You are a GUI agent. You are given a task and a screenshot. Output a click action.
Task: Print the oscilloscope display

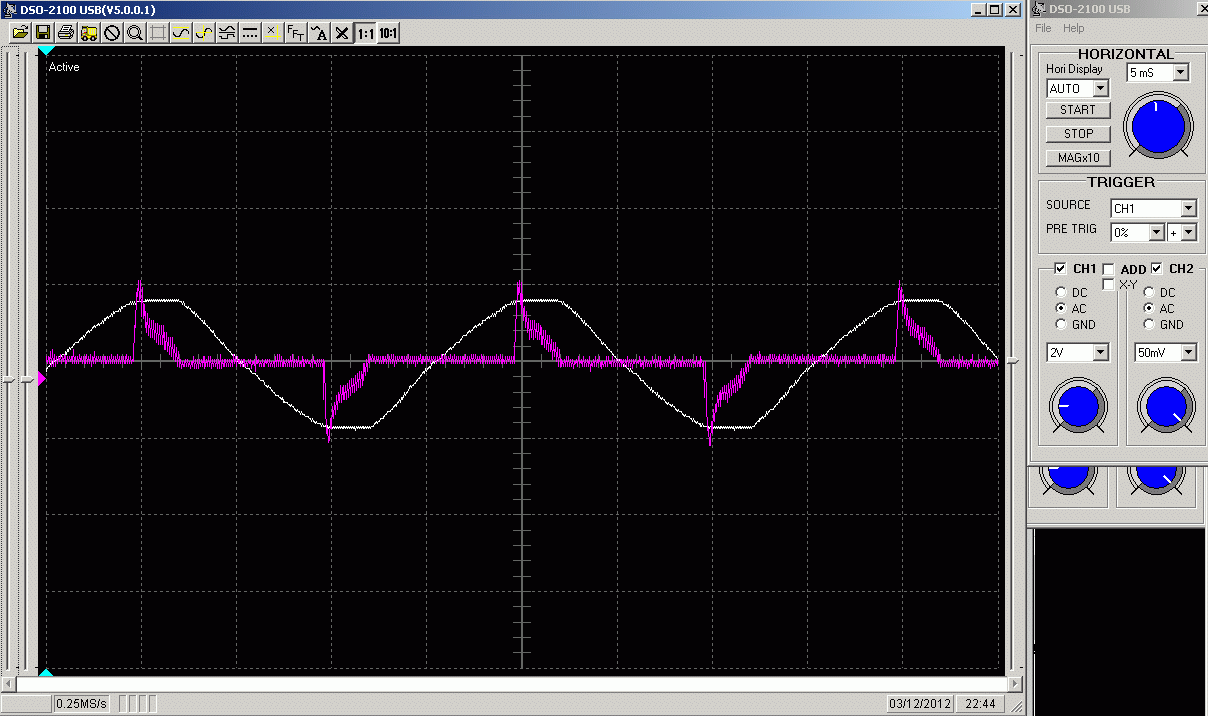(x=66, y=33)
